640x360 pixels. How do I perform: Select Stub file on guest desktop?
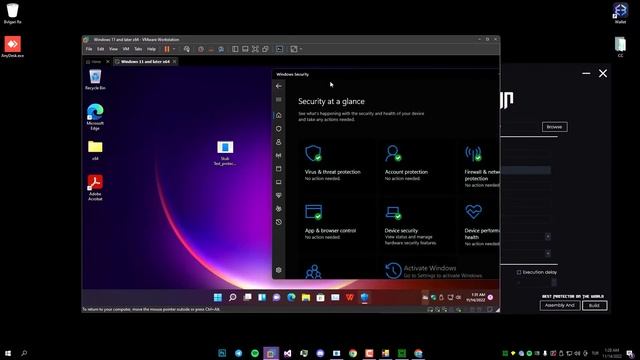(225, 153)
